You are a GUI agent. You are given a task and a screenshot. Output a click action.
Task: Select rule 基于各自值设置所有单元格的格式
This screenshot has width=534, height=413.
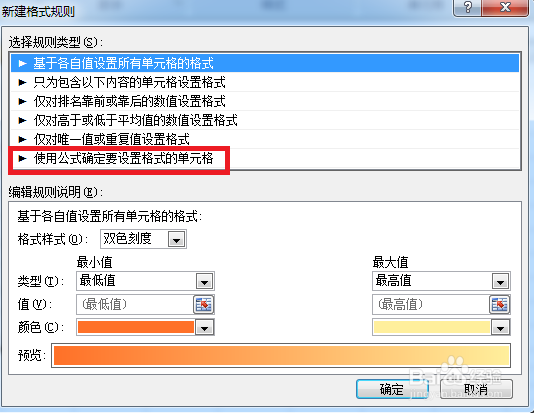coord(265,63)
